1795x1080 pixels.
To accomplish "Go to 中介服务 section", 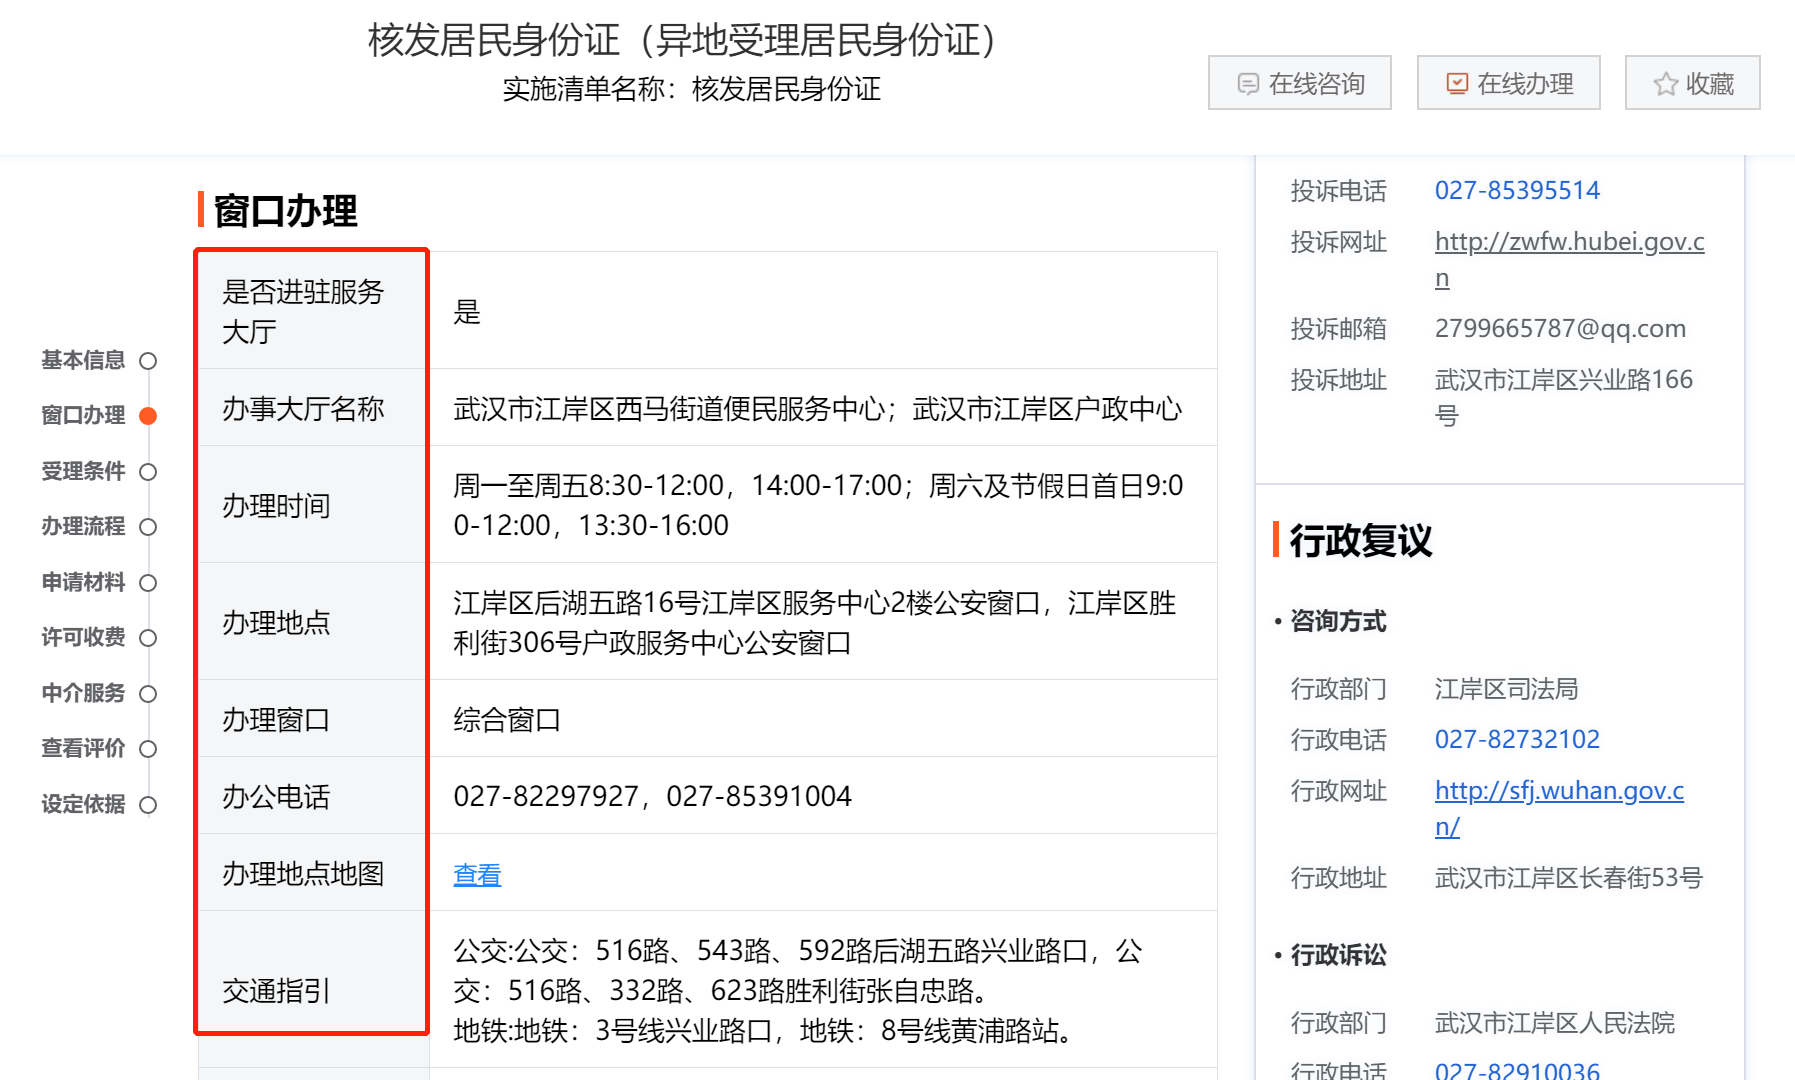I will [83, 693].
